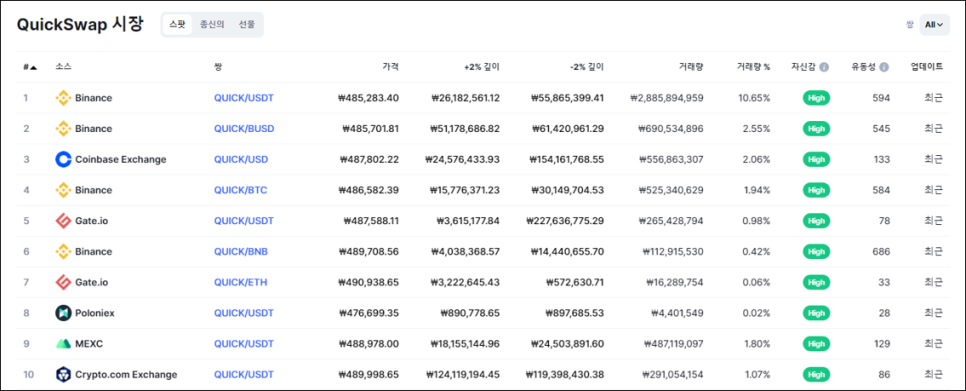The width and height of the screenshot is (966, 391).
Task: Click the Binance logo in row 1
Action: 63,98
